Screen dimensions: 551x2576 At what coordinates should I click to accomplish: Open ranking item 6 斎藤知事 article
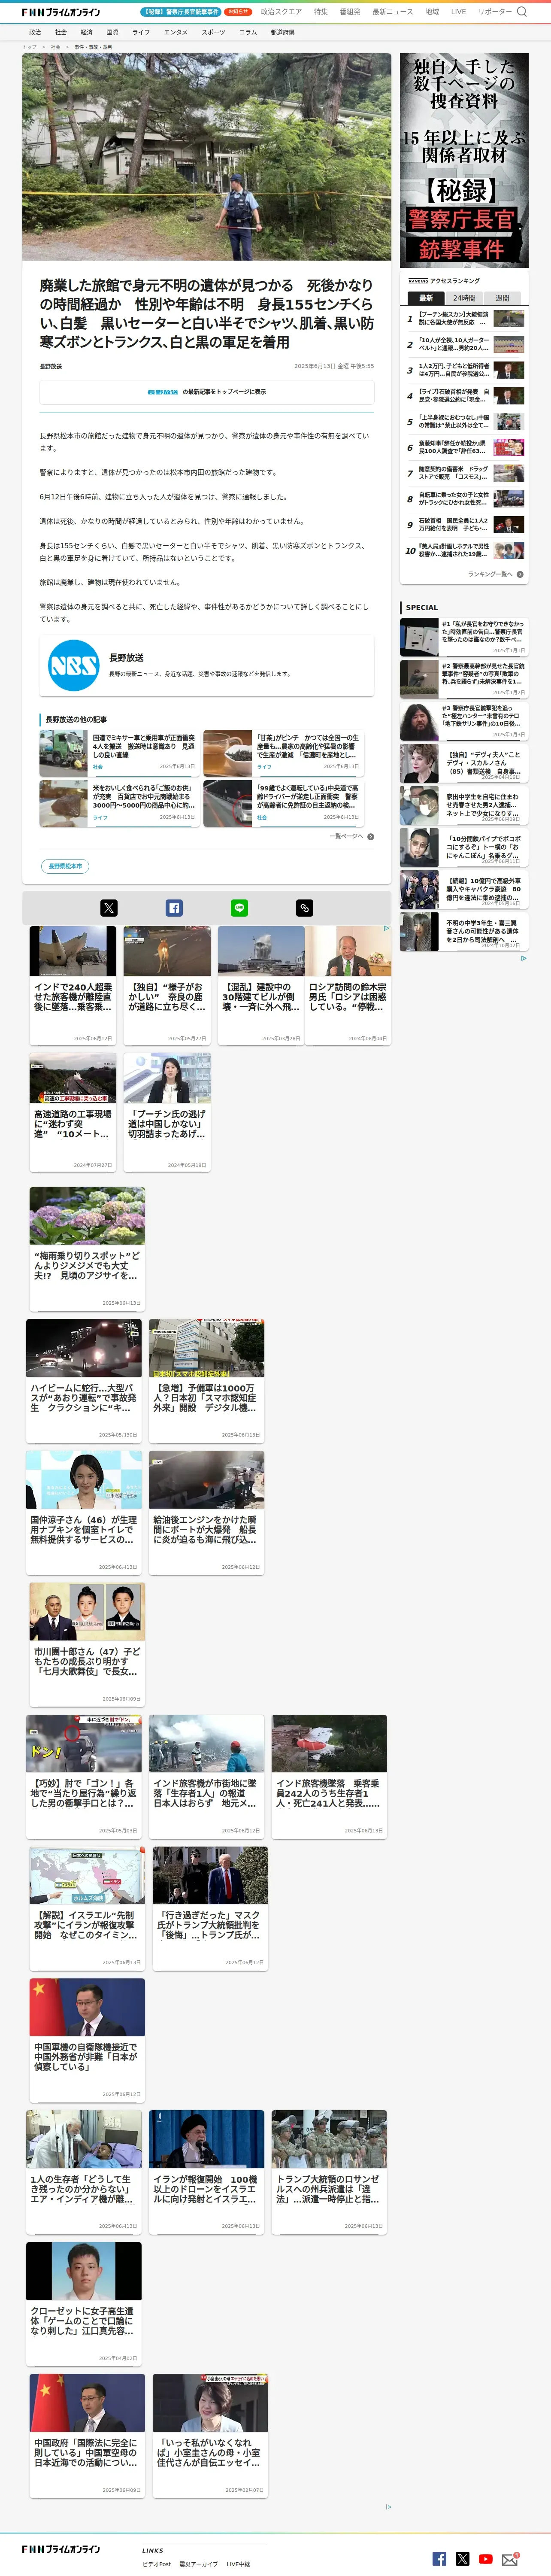(x=464, y=447)
